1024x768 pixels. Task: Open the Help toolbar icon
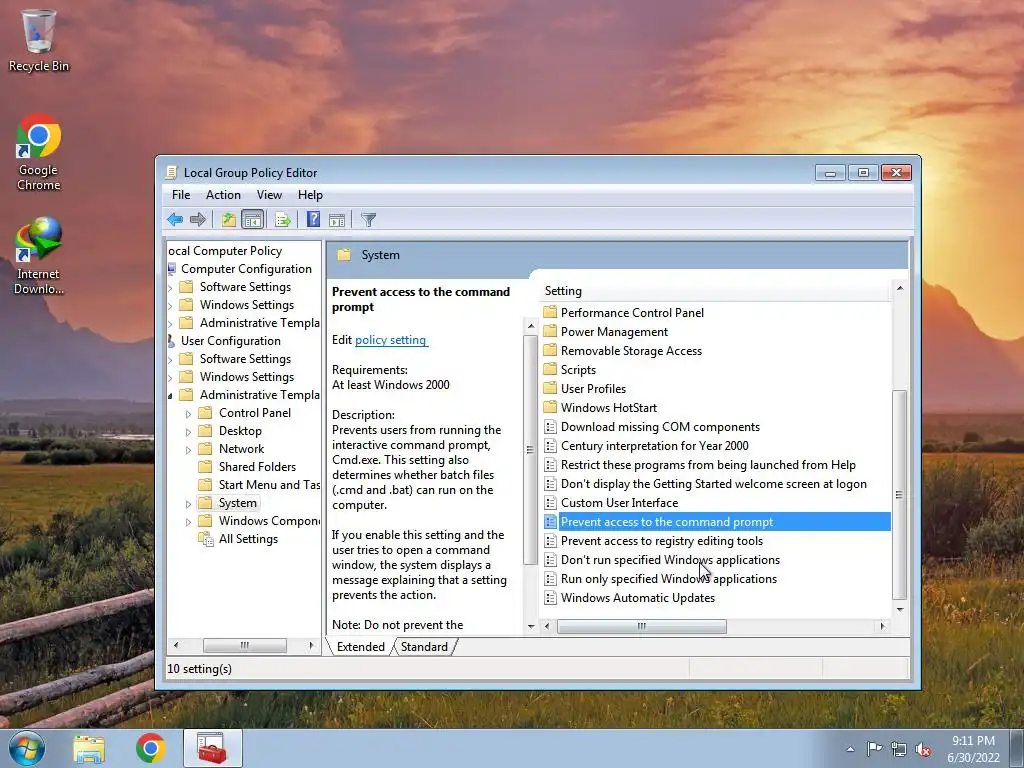tap(313, 220)
